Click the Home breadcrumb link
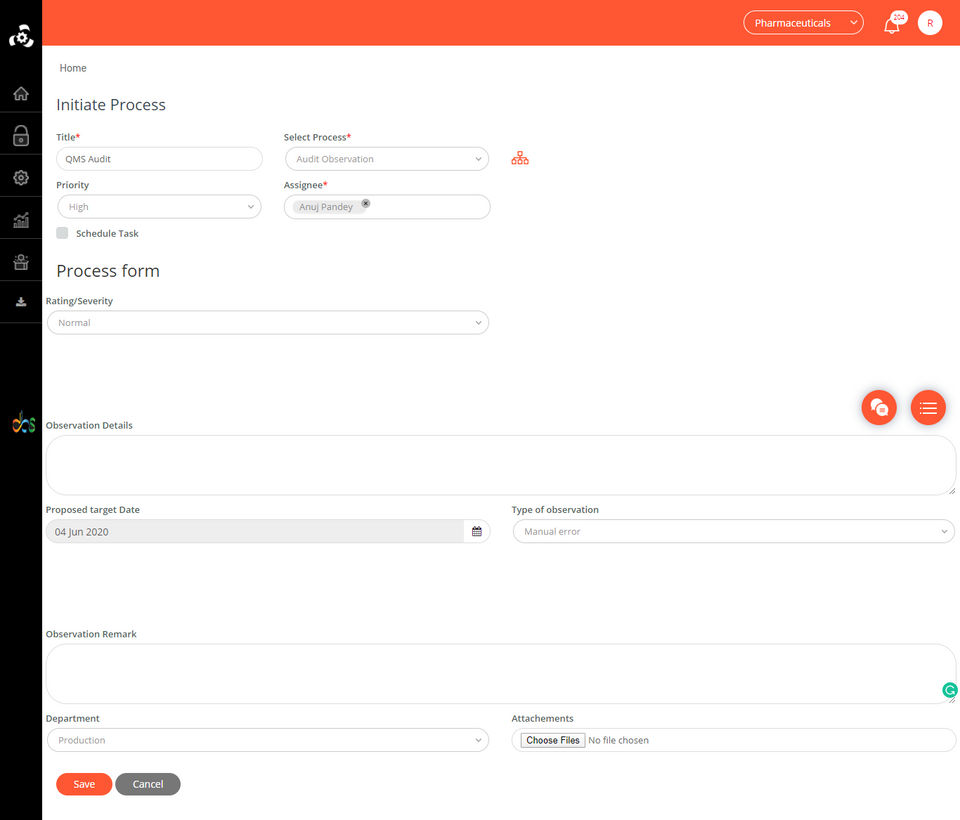960x820 pixels. coord(73,68)
